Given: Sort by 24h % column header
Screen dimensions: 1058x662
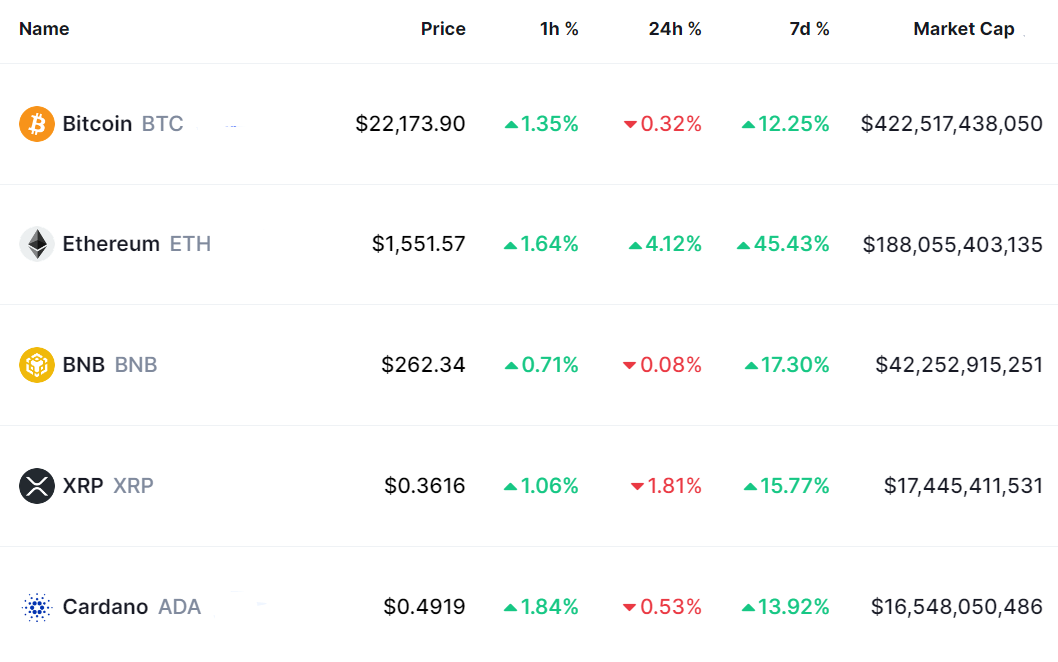Looking at the screenshot, I should coord(675,29).
